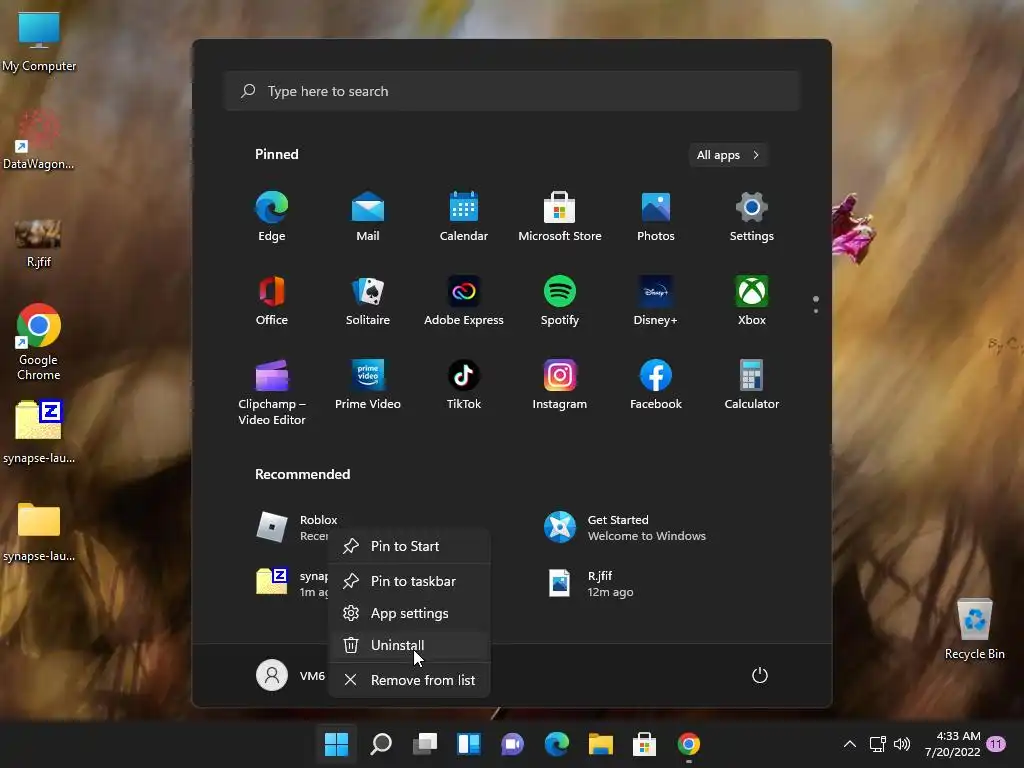The width and height of the screenshot is (1024, 768).
Task: Launch Edge from the taskbar
Action: tap(556, 744)
